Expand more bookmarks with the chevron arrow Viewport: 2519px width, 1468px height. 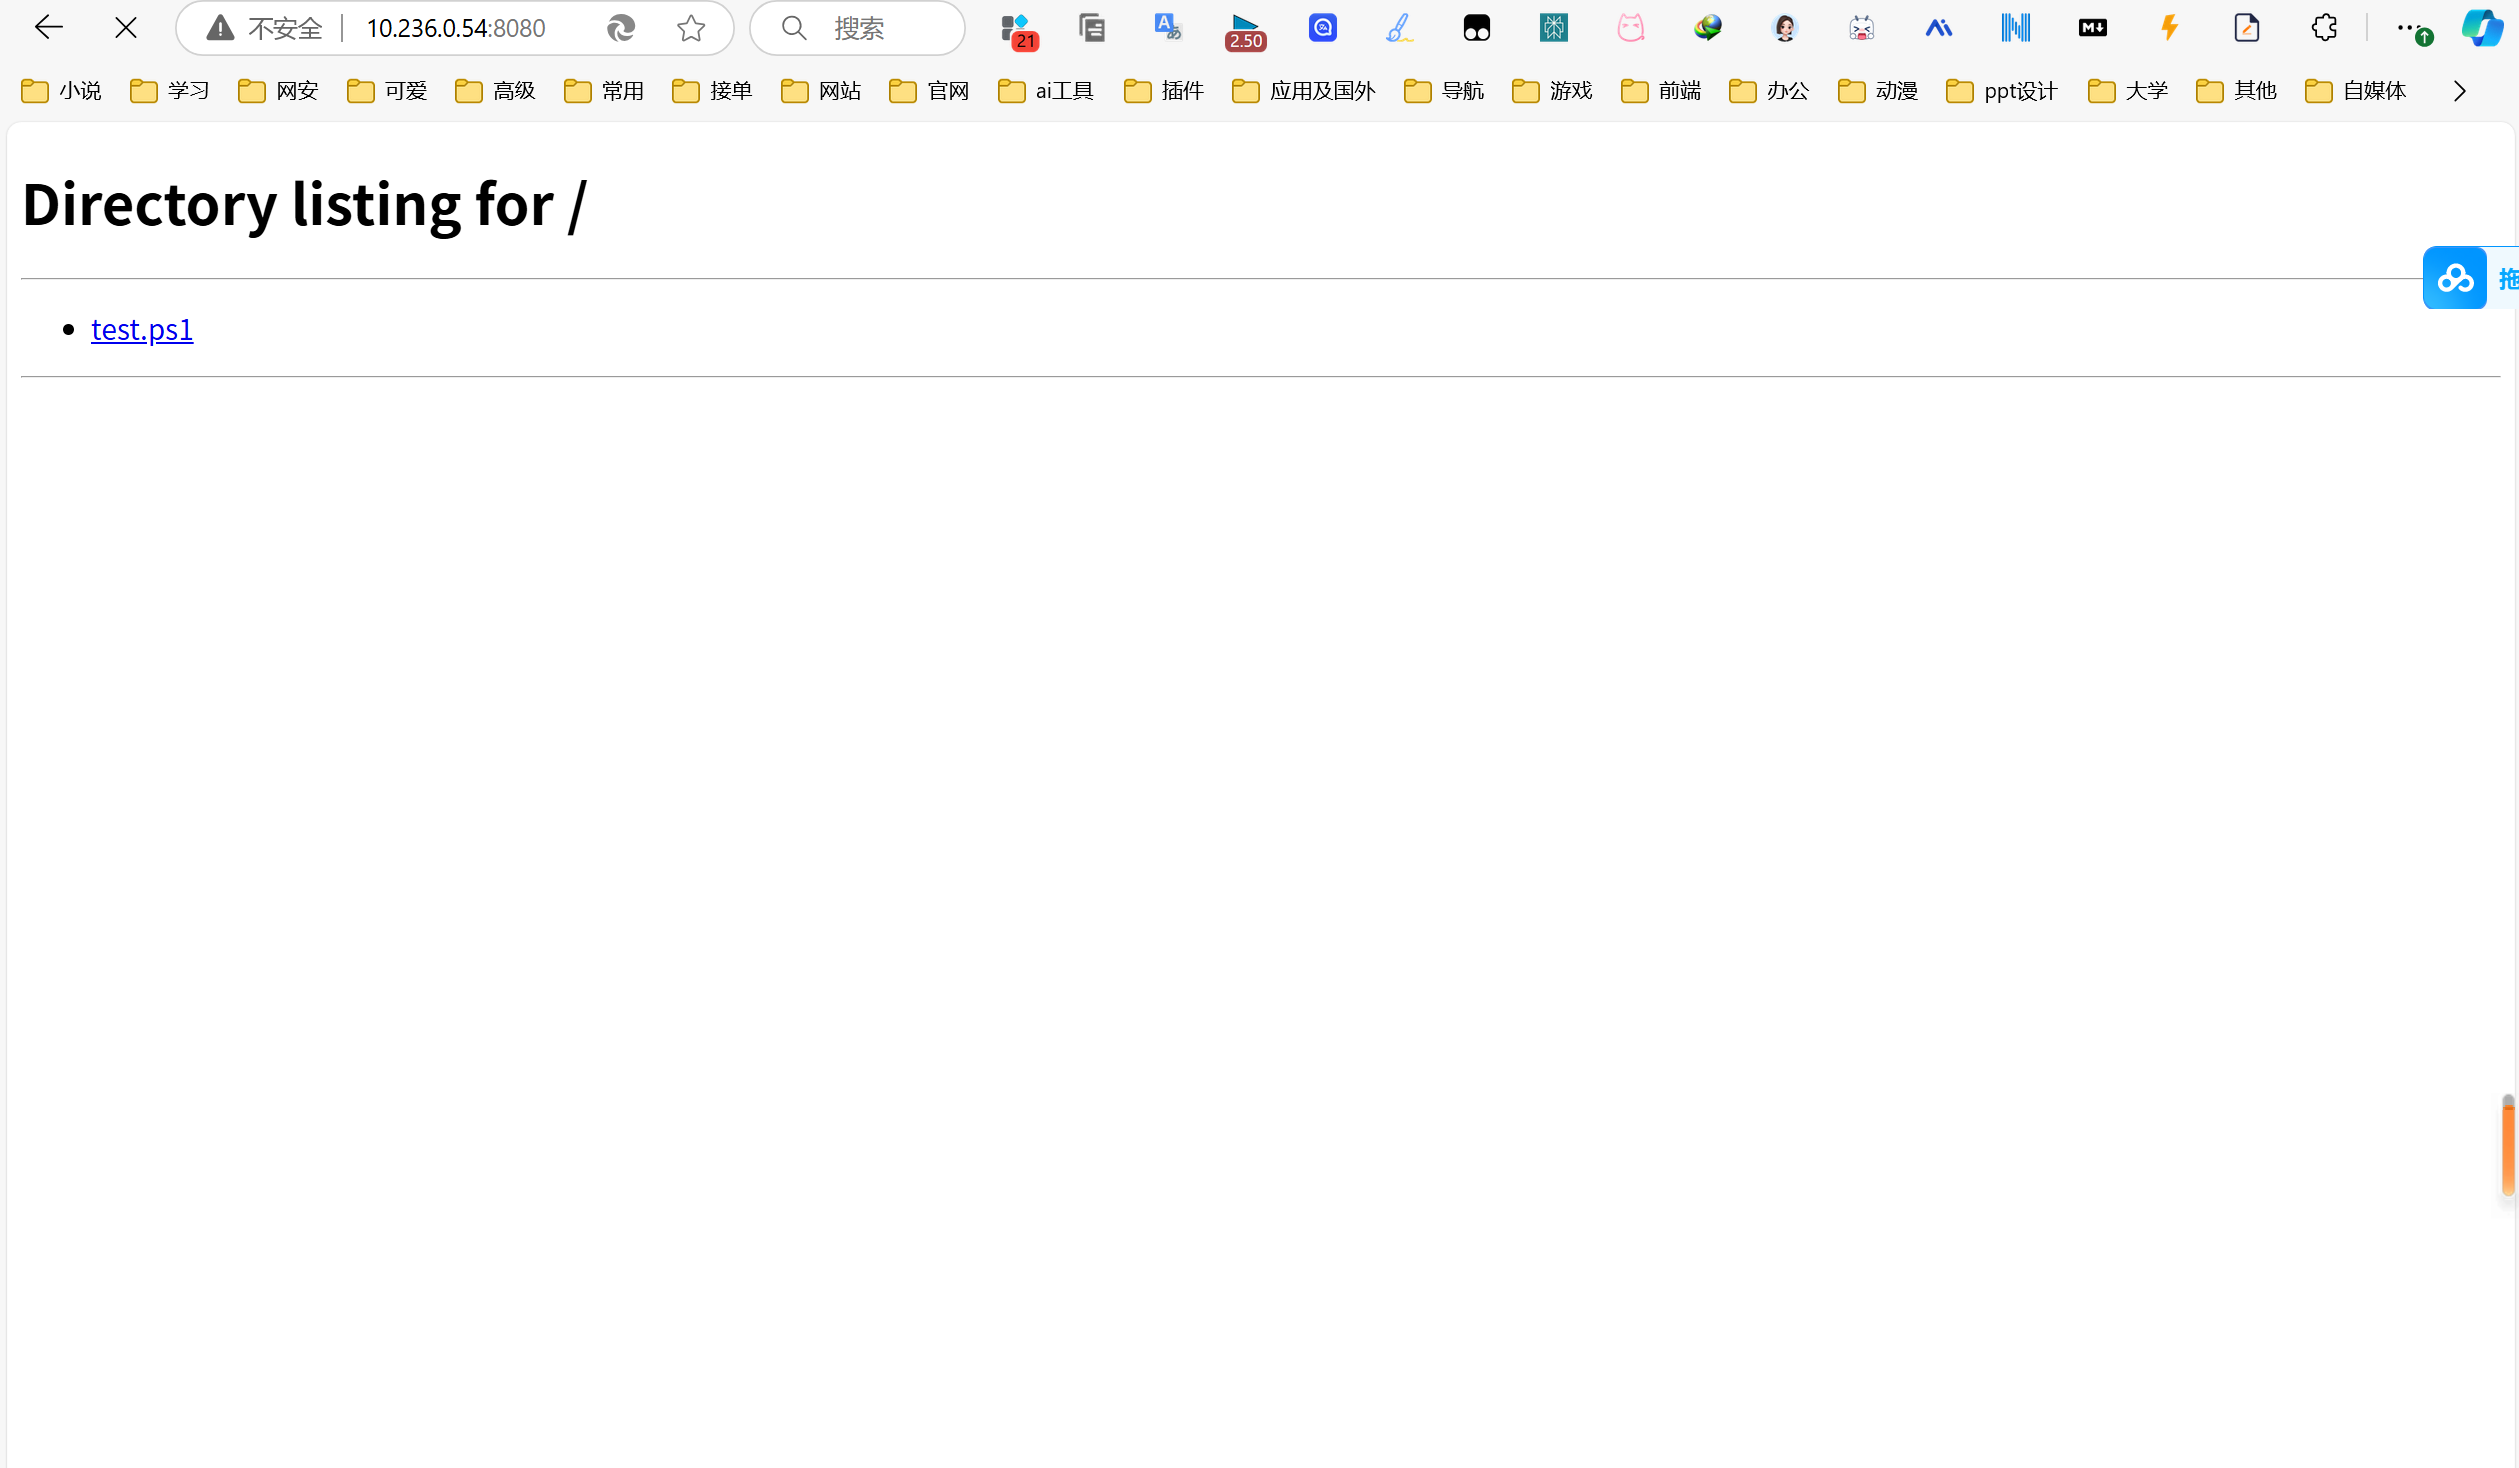(2460, 91)
